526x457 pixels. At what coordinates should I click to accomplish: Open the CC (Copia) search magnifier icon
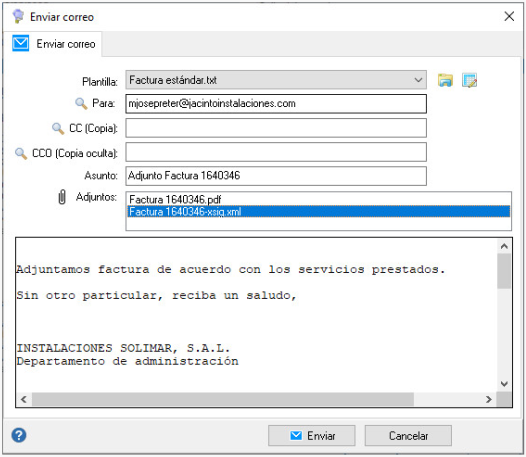point(58,128)
